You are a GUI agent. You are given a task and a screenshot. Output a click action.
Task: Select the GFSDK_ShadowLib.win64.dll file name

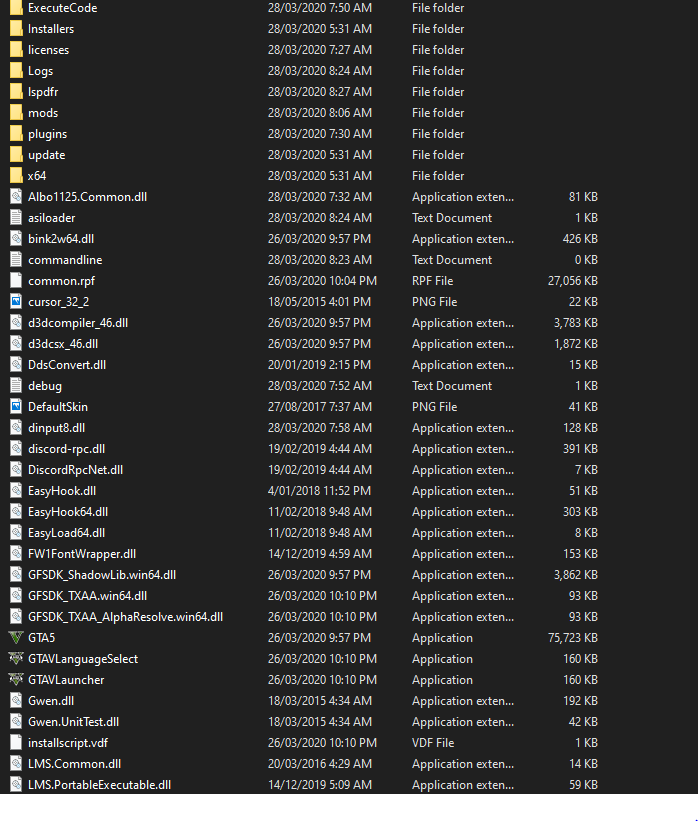(x=102, y=574)
